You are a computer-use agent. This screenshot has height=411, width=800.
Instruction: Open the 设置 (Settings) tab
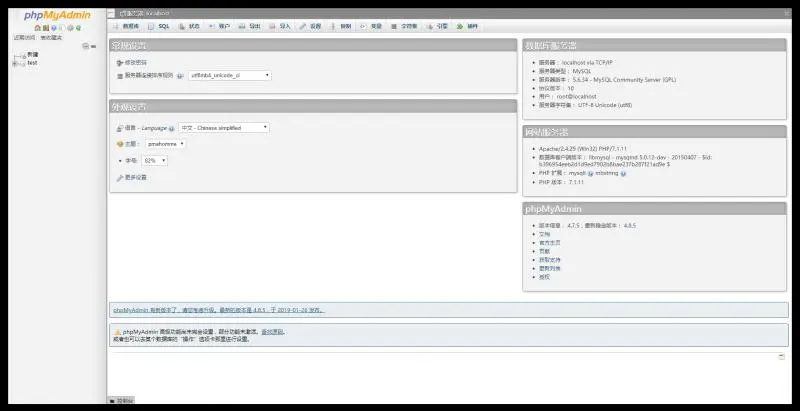tap(310, 26)
